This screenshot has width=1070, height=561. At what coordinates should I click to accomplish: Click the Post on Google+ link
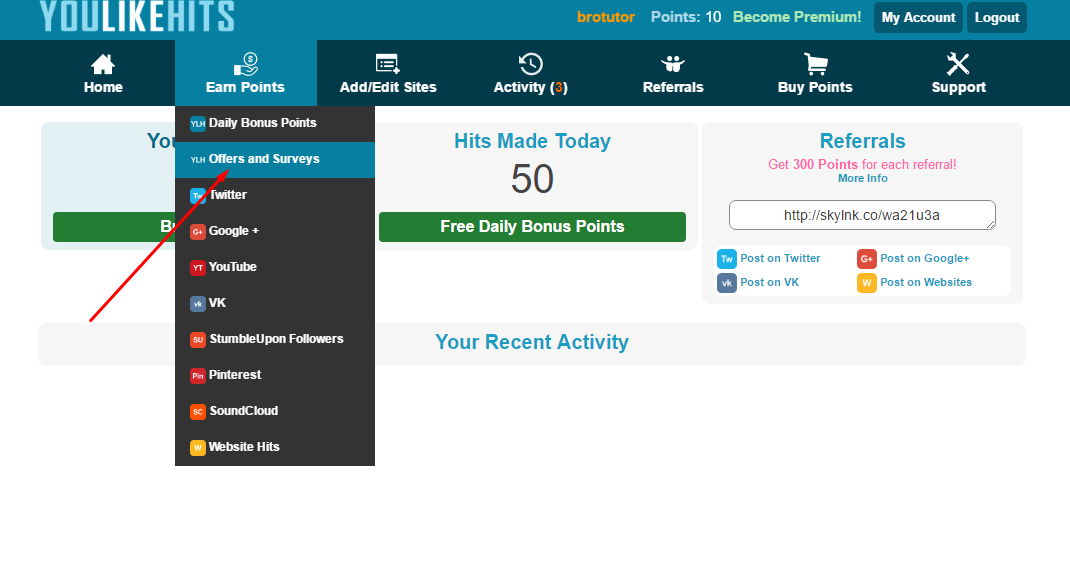[925, 259]
